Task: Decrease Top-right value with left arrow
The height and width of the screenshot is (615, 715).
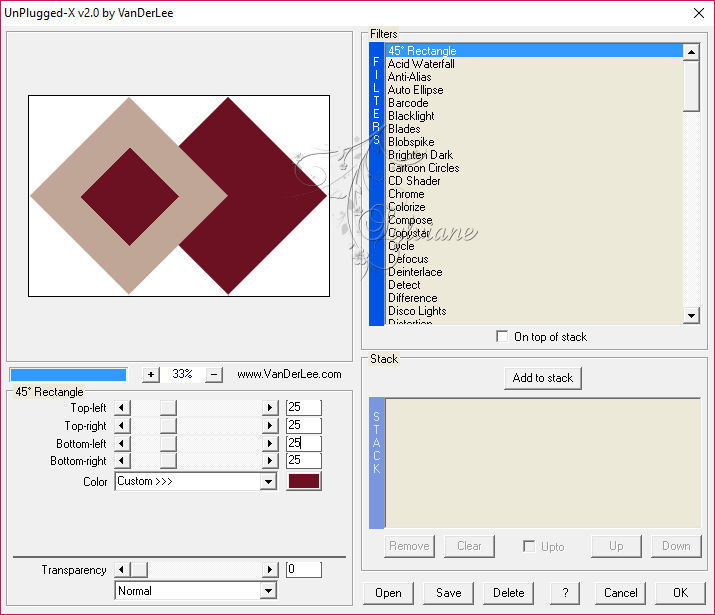Action: coord(122,426)
